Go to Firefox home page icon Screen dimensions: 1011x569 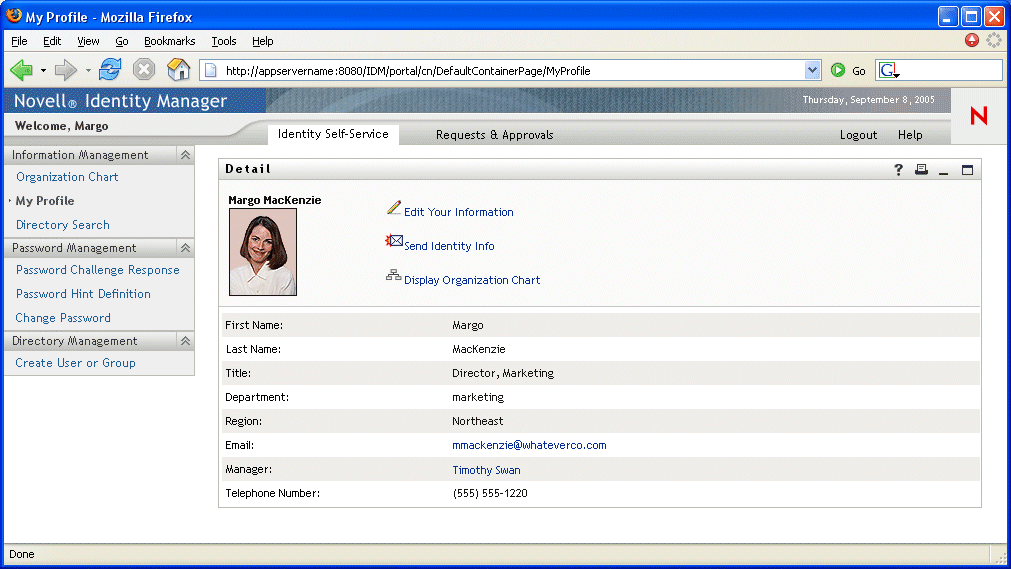[178, 70]
